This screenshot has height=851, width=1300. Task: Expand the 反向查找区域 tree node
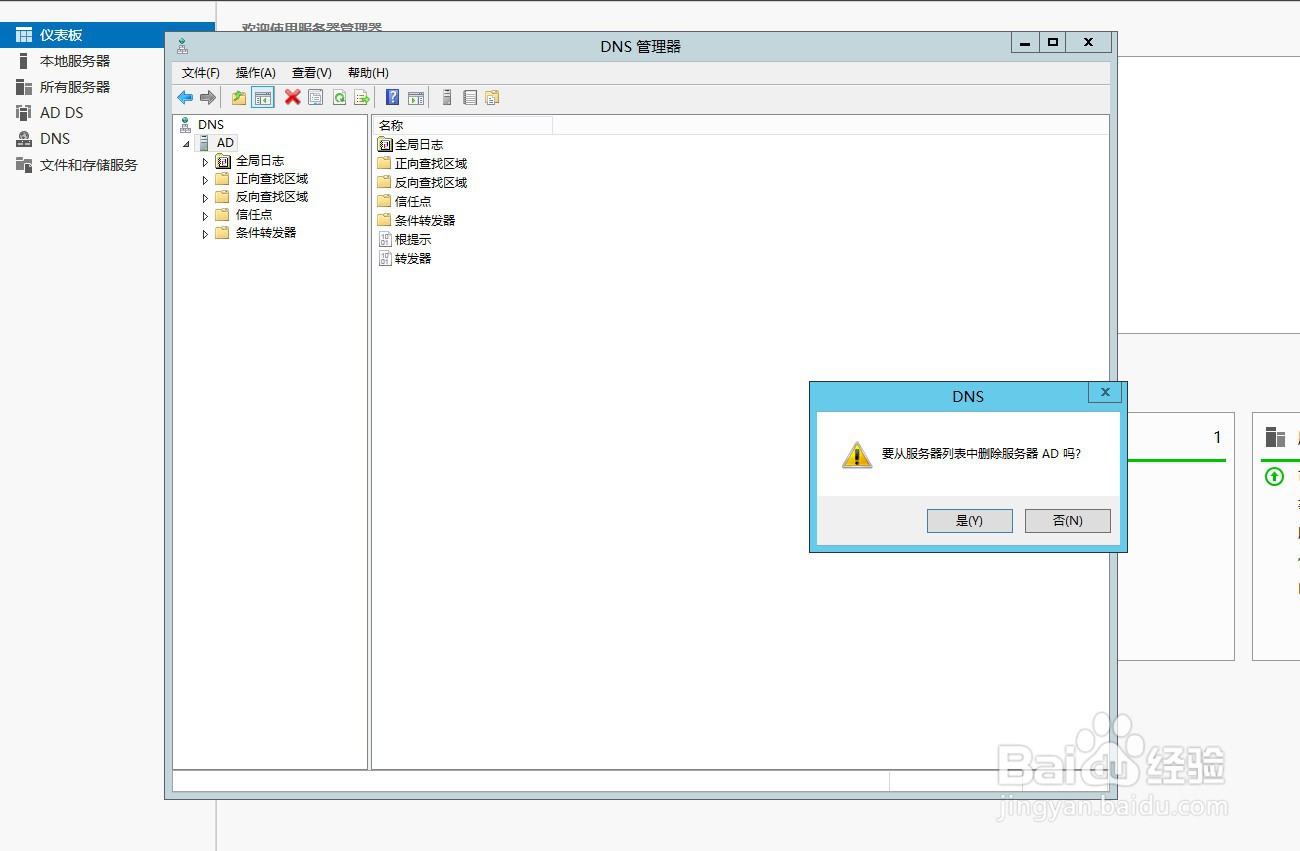point(205,198)
